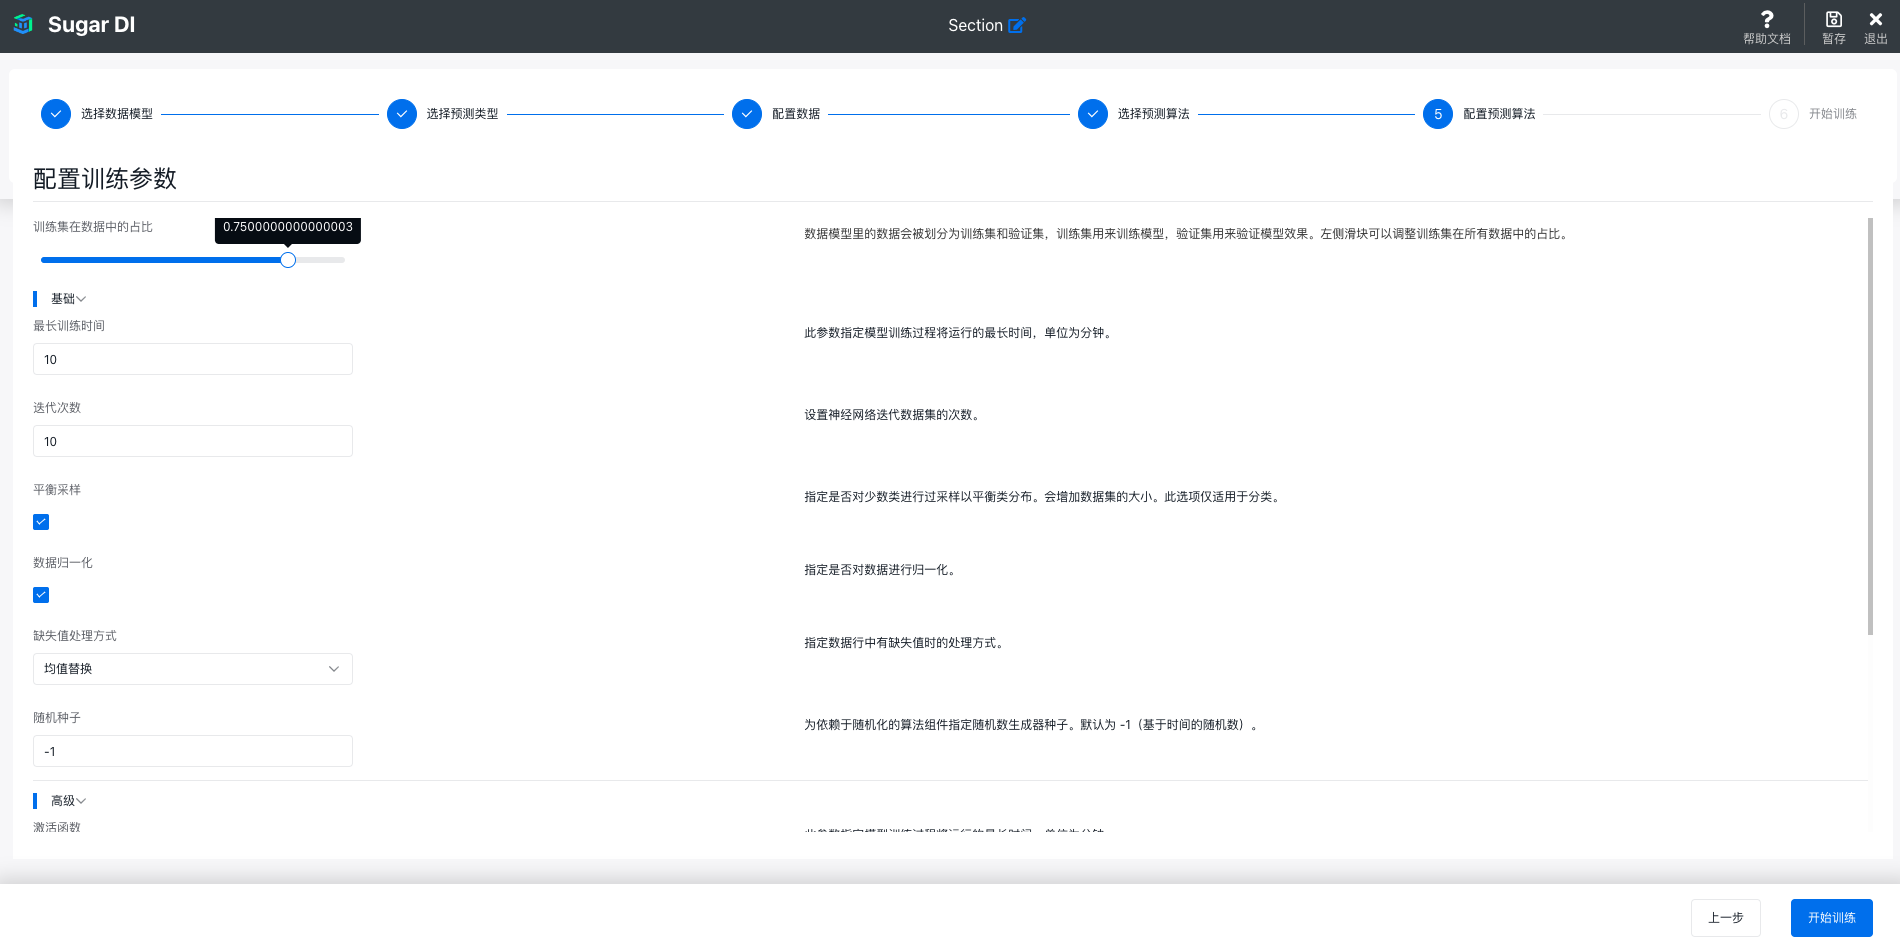Screen dimensions: 1900x947
Task: Collapse the 基础 section
Action: point(68,299)
